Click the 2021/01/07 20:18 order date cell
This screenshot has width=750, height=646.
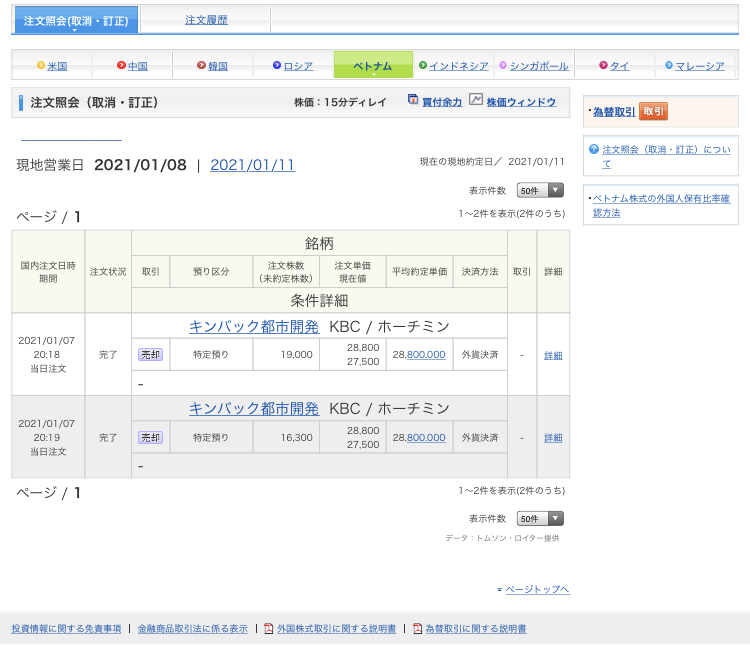point(48,354)
